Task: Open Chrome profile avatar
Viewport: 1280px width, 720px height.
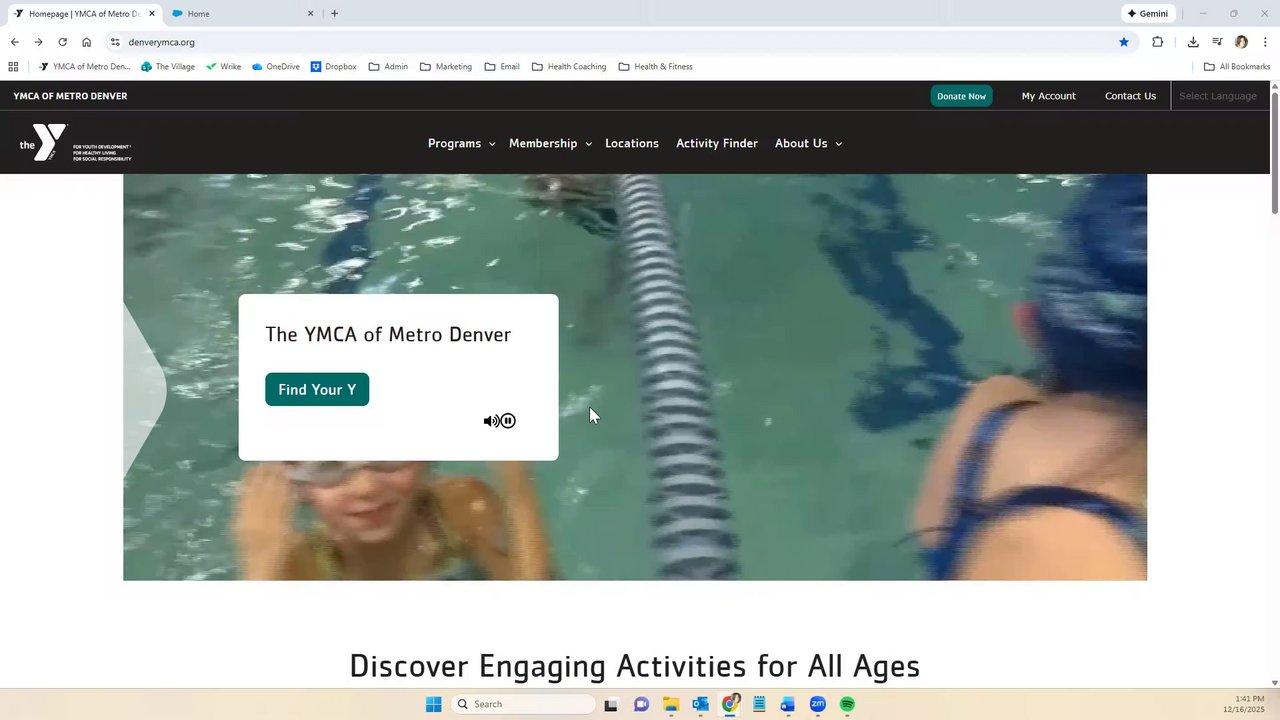Action: point(1241,42)
